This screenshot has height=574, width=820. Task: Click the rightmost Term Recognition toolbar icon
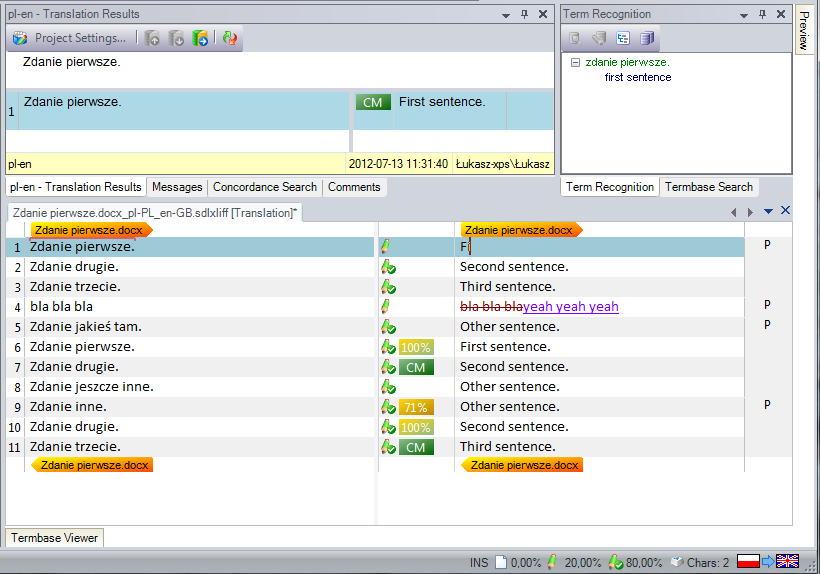646,38
